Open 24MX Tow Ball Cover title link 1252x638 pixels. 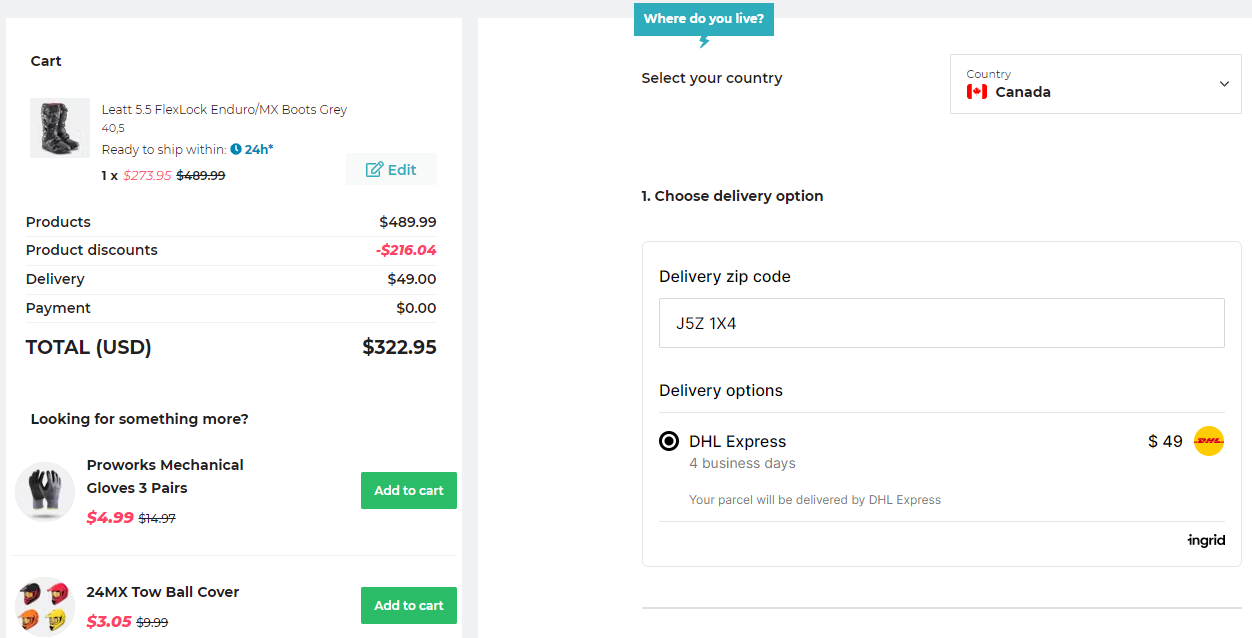(x=163, y=592)
